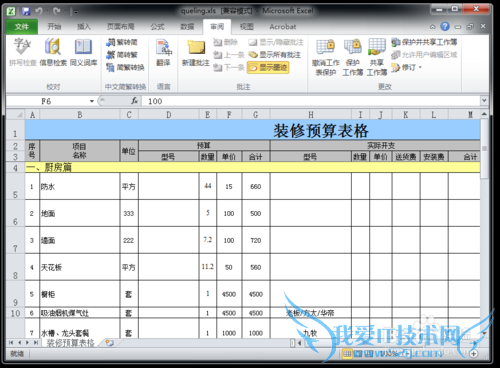
Task: Undo the last action
Action: click(38, 11)
